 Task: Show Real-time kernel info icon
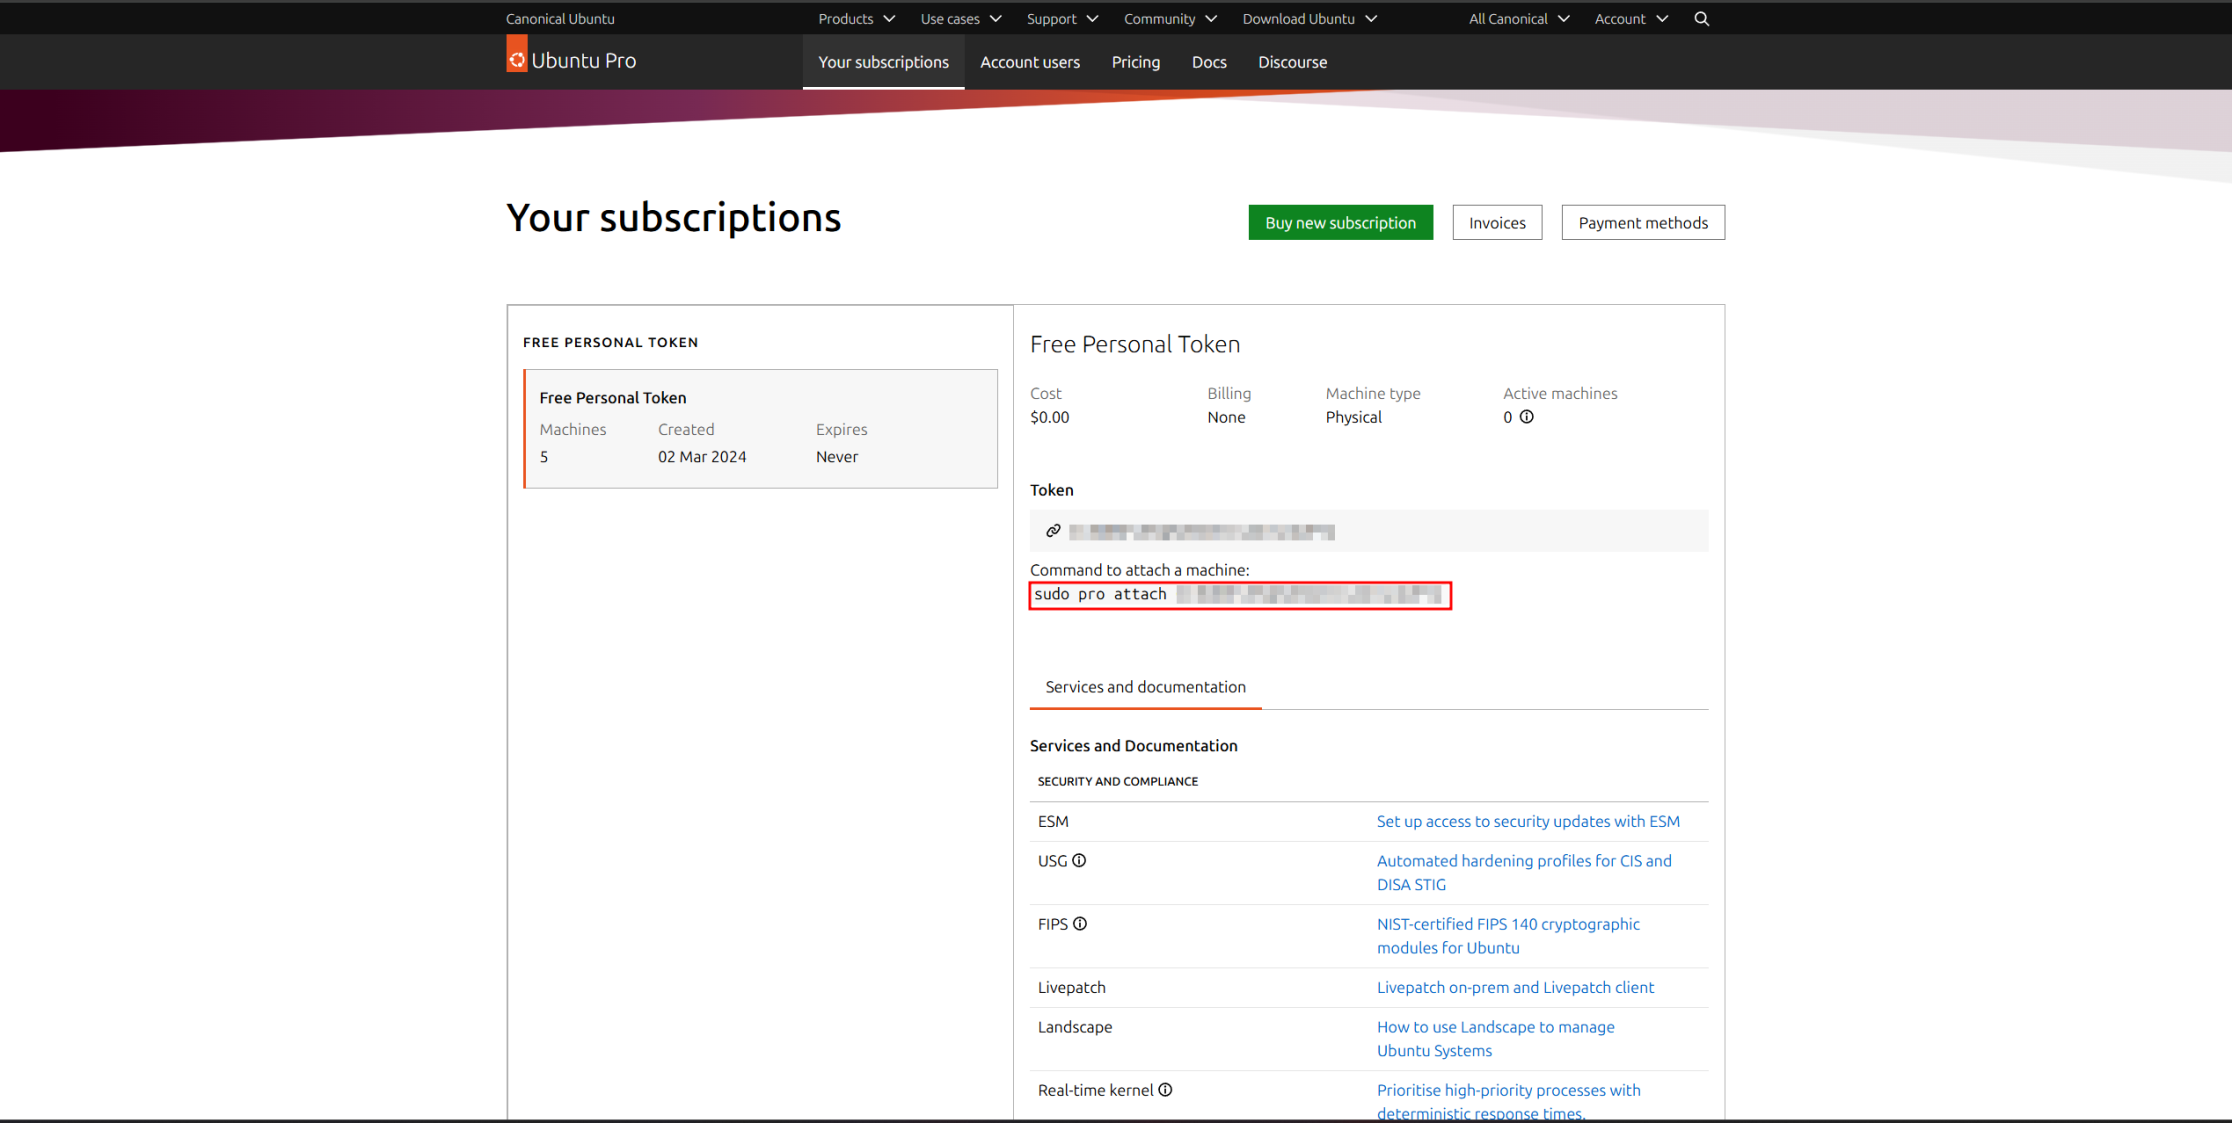[1165, 1090]
